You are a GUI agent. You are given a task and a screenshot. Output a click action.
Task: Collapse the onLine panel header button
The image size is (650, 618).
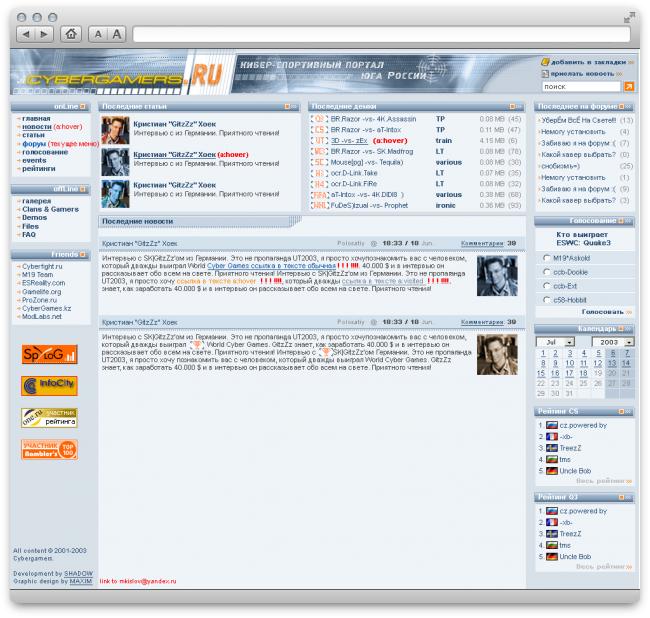click(x=83, y=106)
